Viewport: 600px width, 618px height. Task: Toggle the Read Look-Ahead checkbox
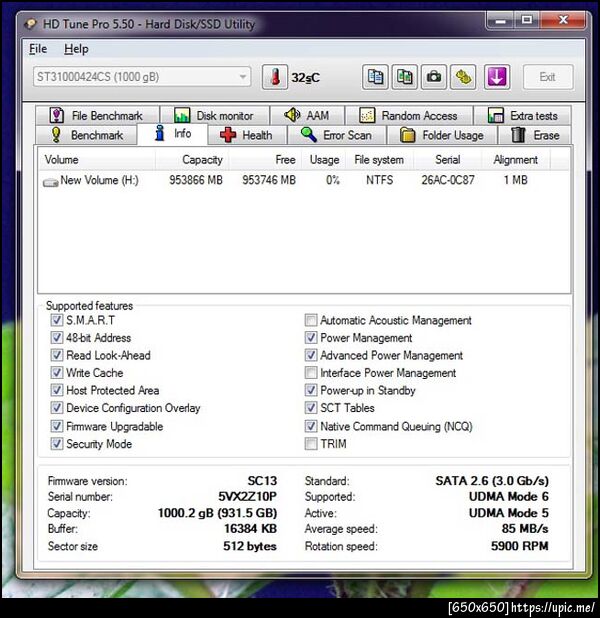point(56,355)
